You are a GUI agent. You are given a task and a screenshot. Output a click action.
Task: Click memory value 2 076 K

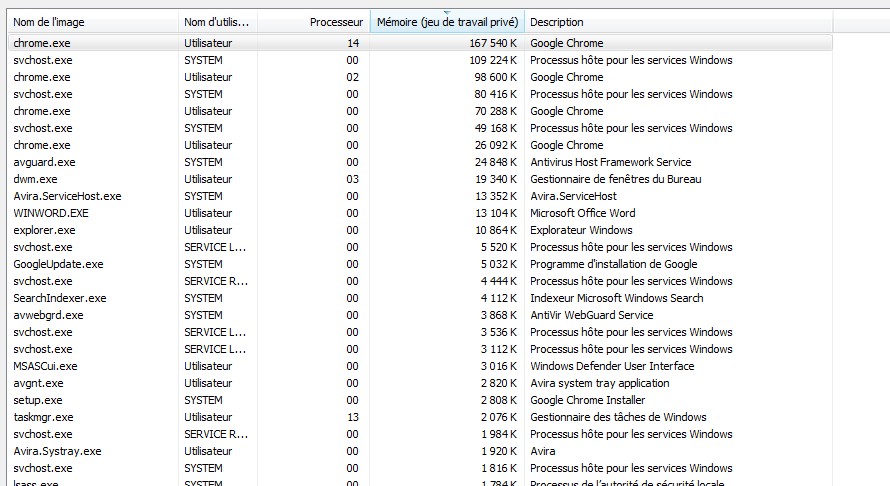point(499,417)
